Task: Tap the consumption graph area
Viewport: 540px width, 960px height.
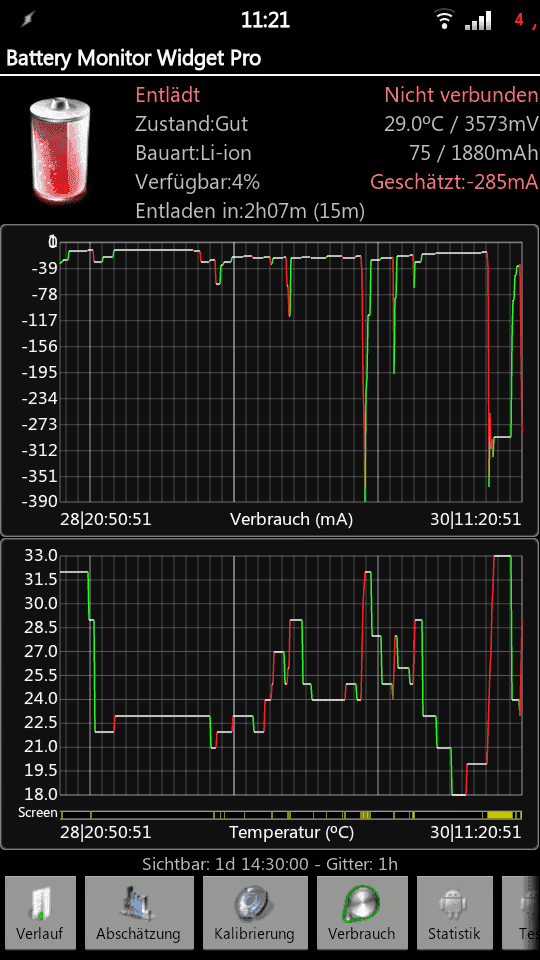Action: 291,370
